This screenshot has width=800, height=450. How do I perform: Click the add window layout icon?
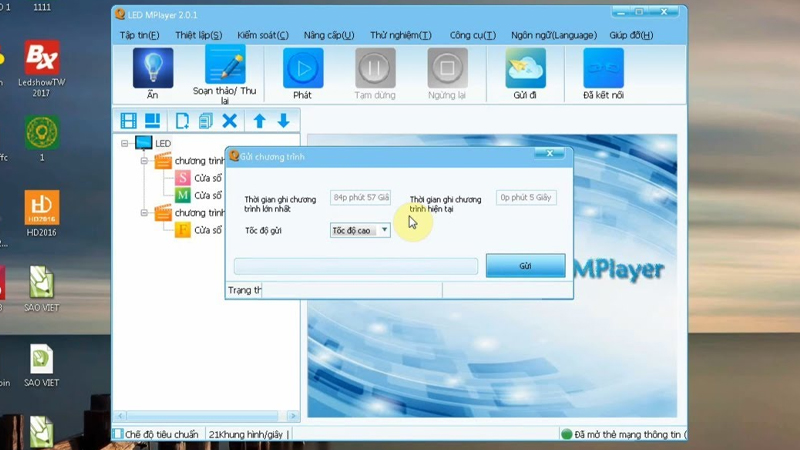153,121
